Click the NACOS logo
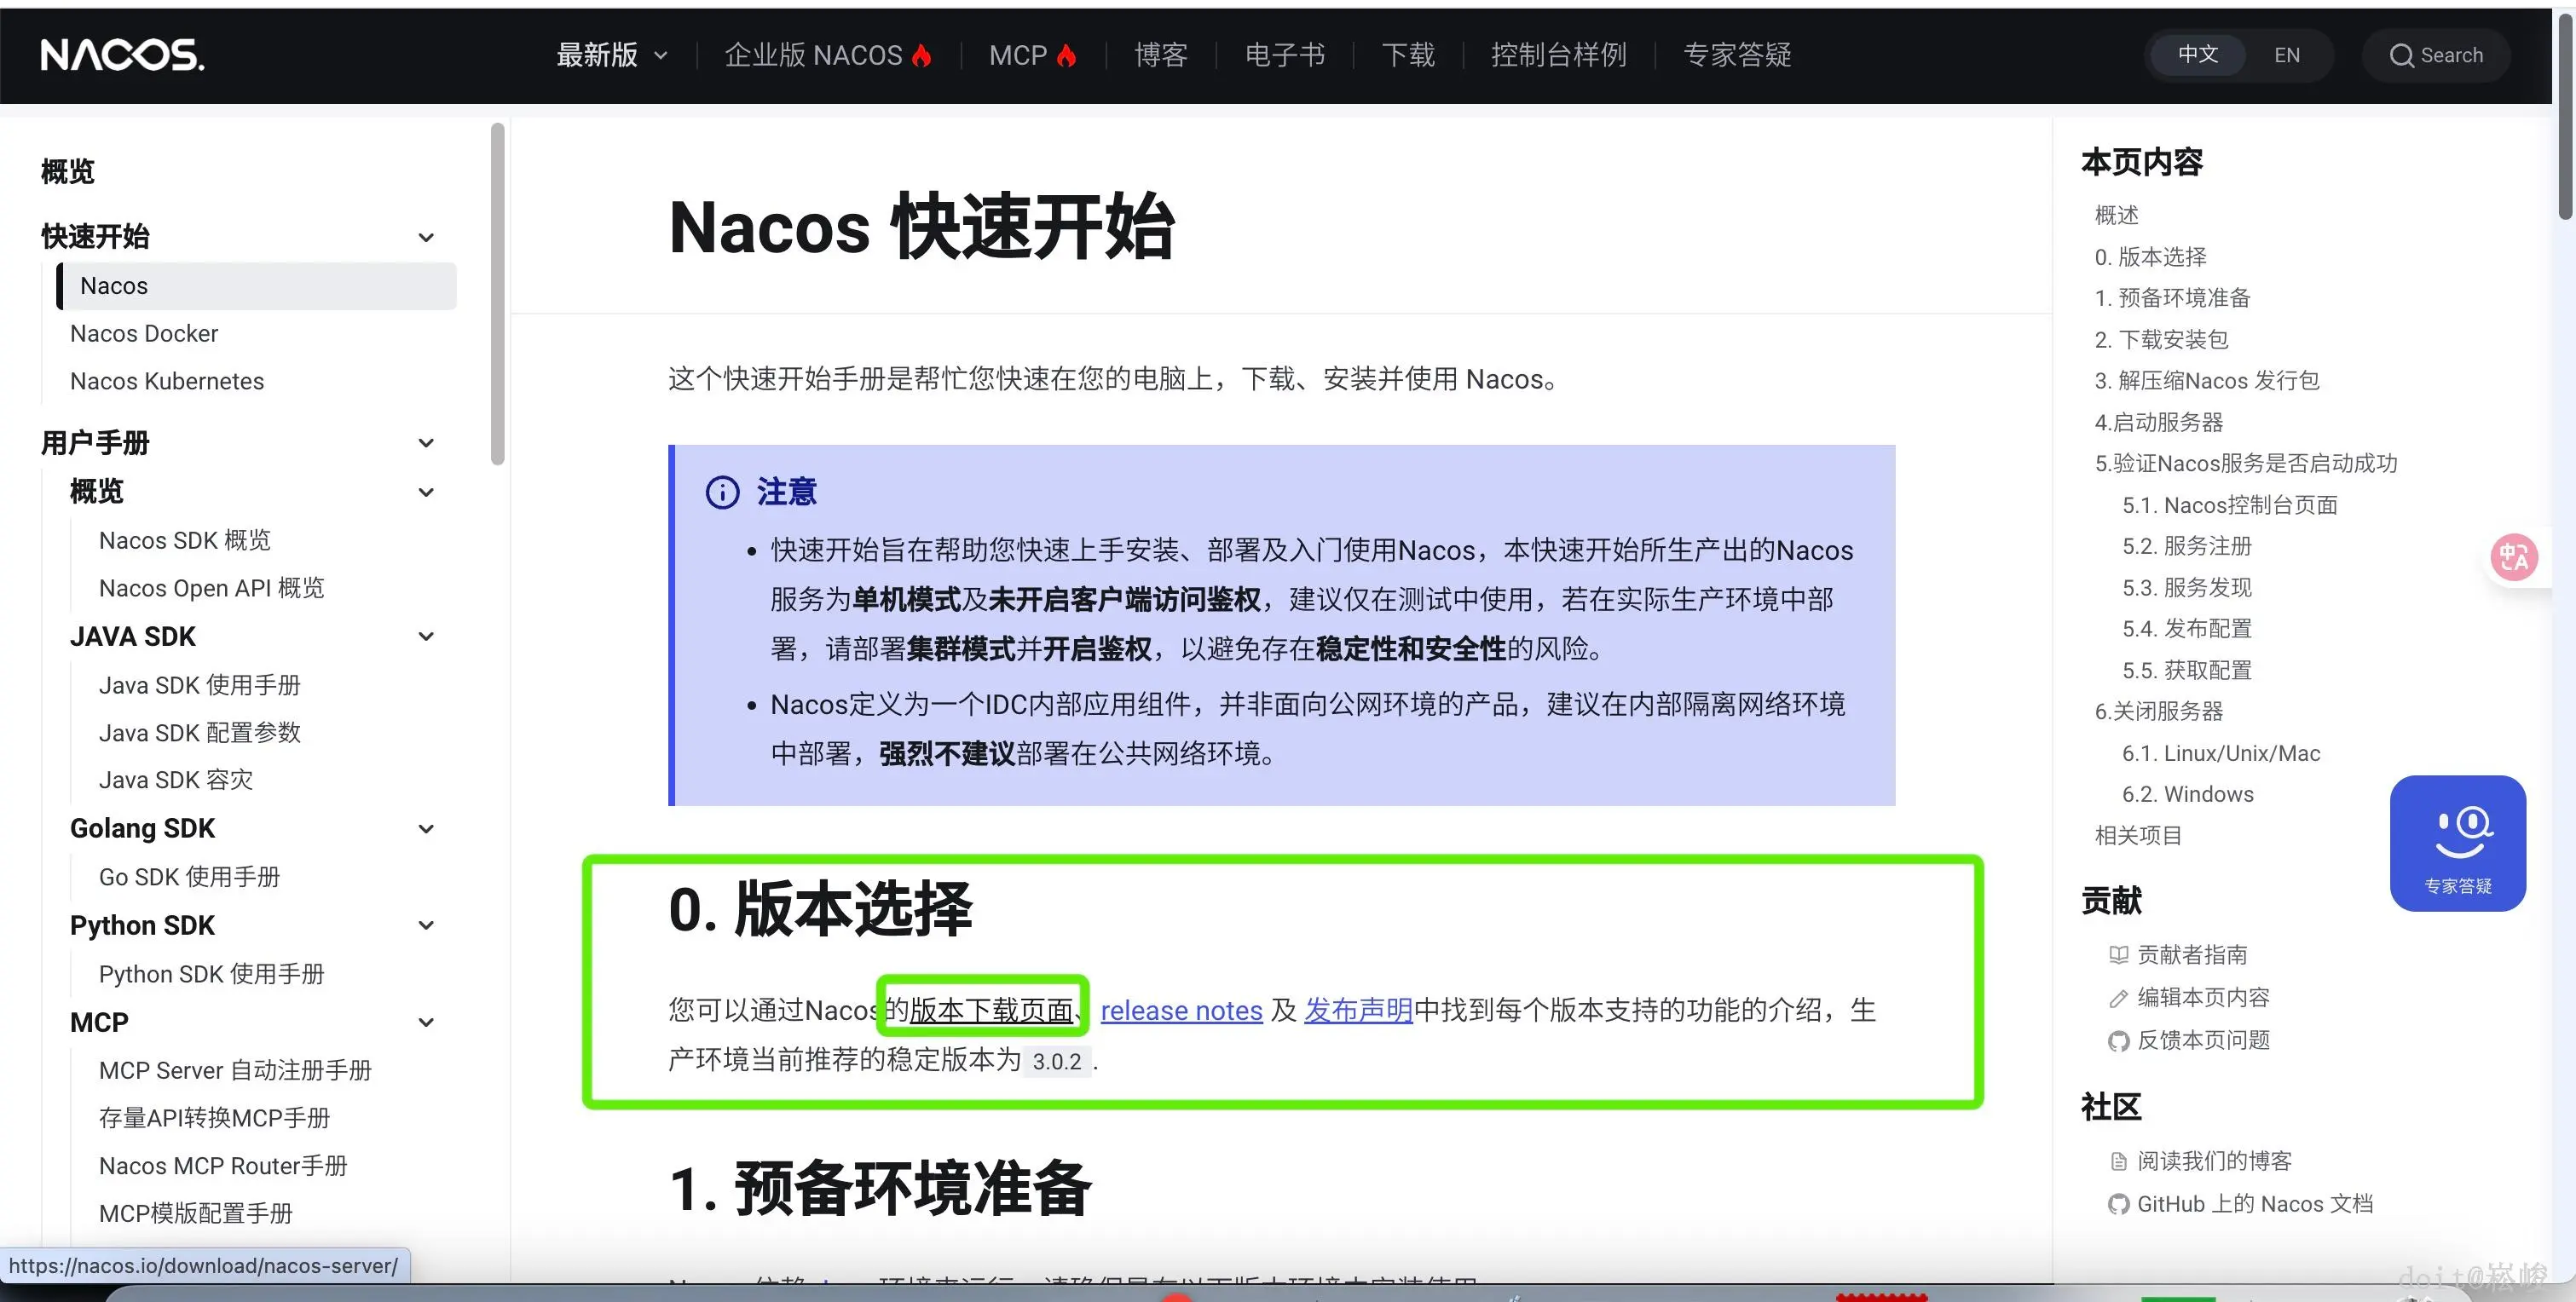Viewport: 2576px width, 1302px height. point(121,55)
